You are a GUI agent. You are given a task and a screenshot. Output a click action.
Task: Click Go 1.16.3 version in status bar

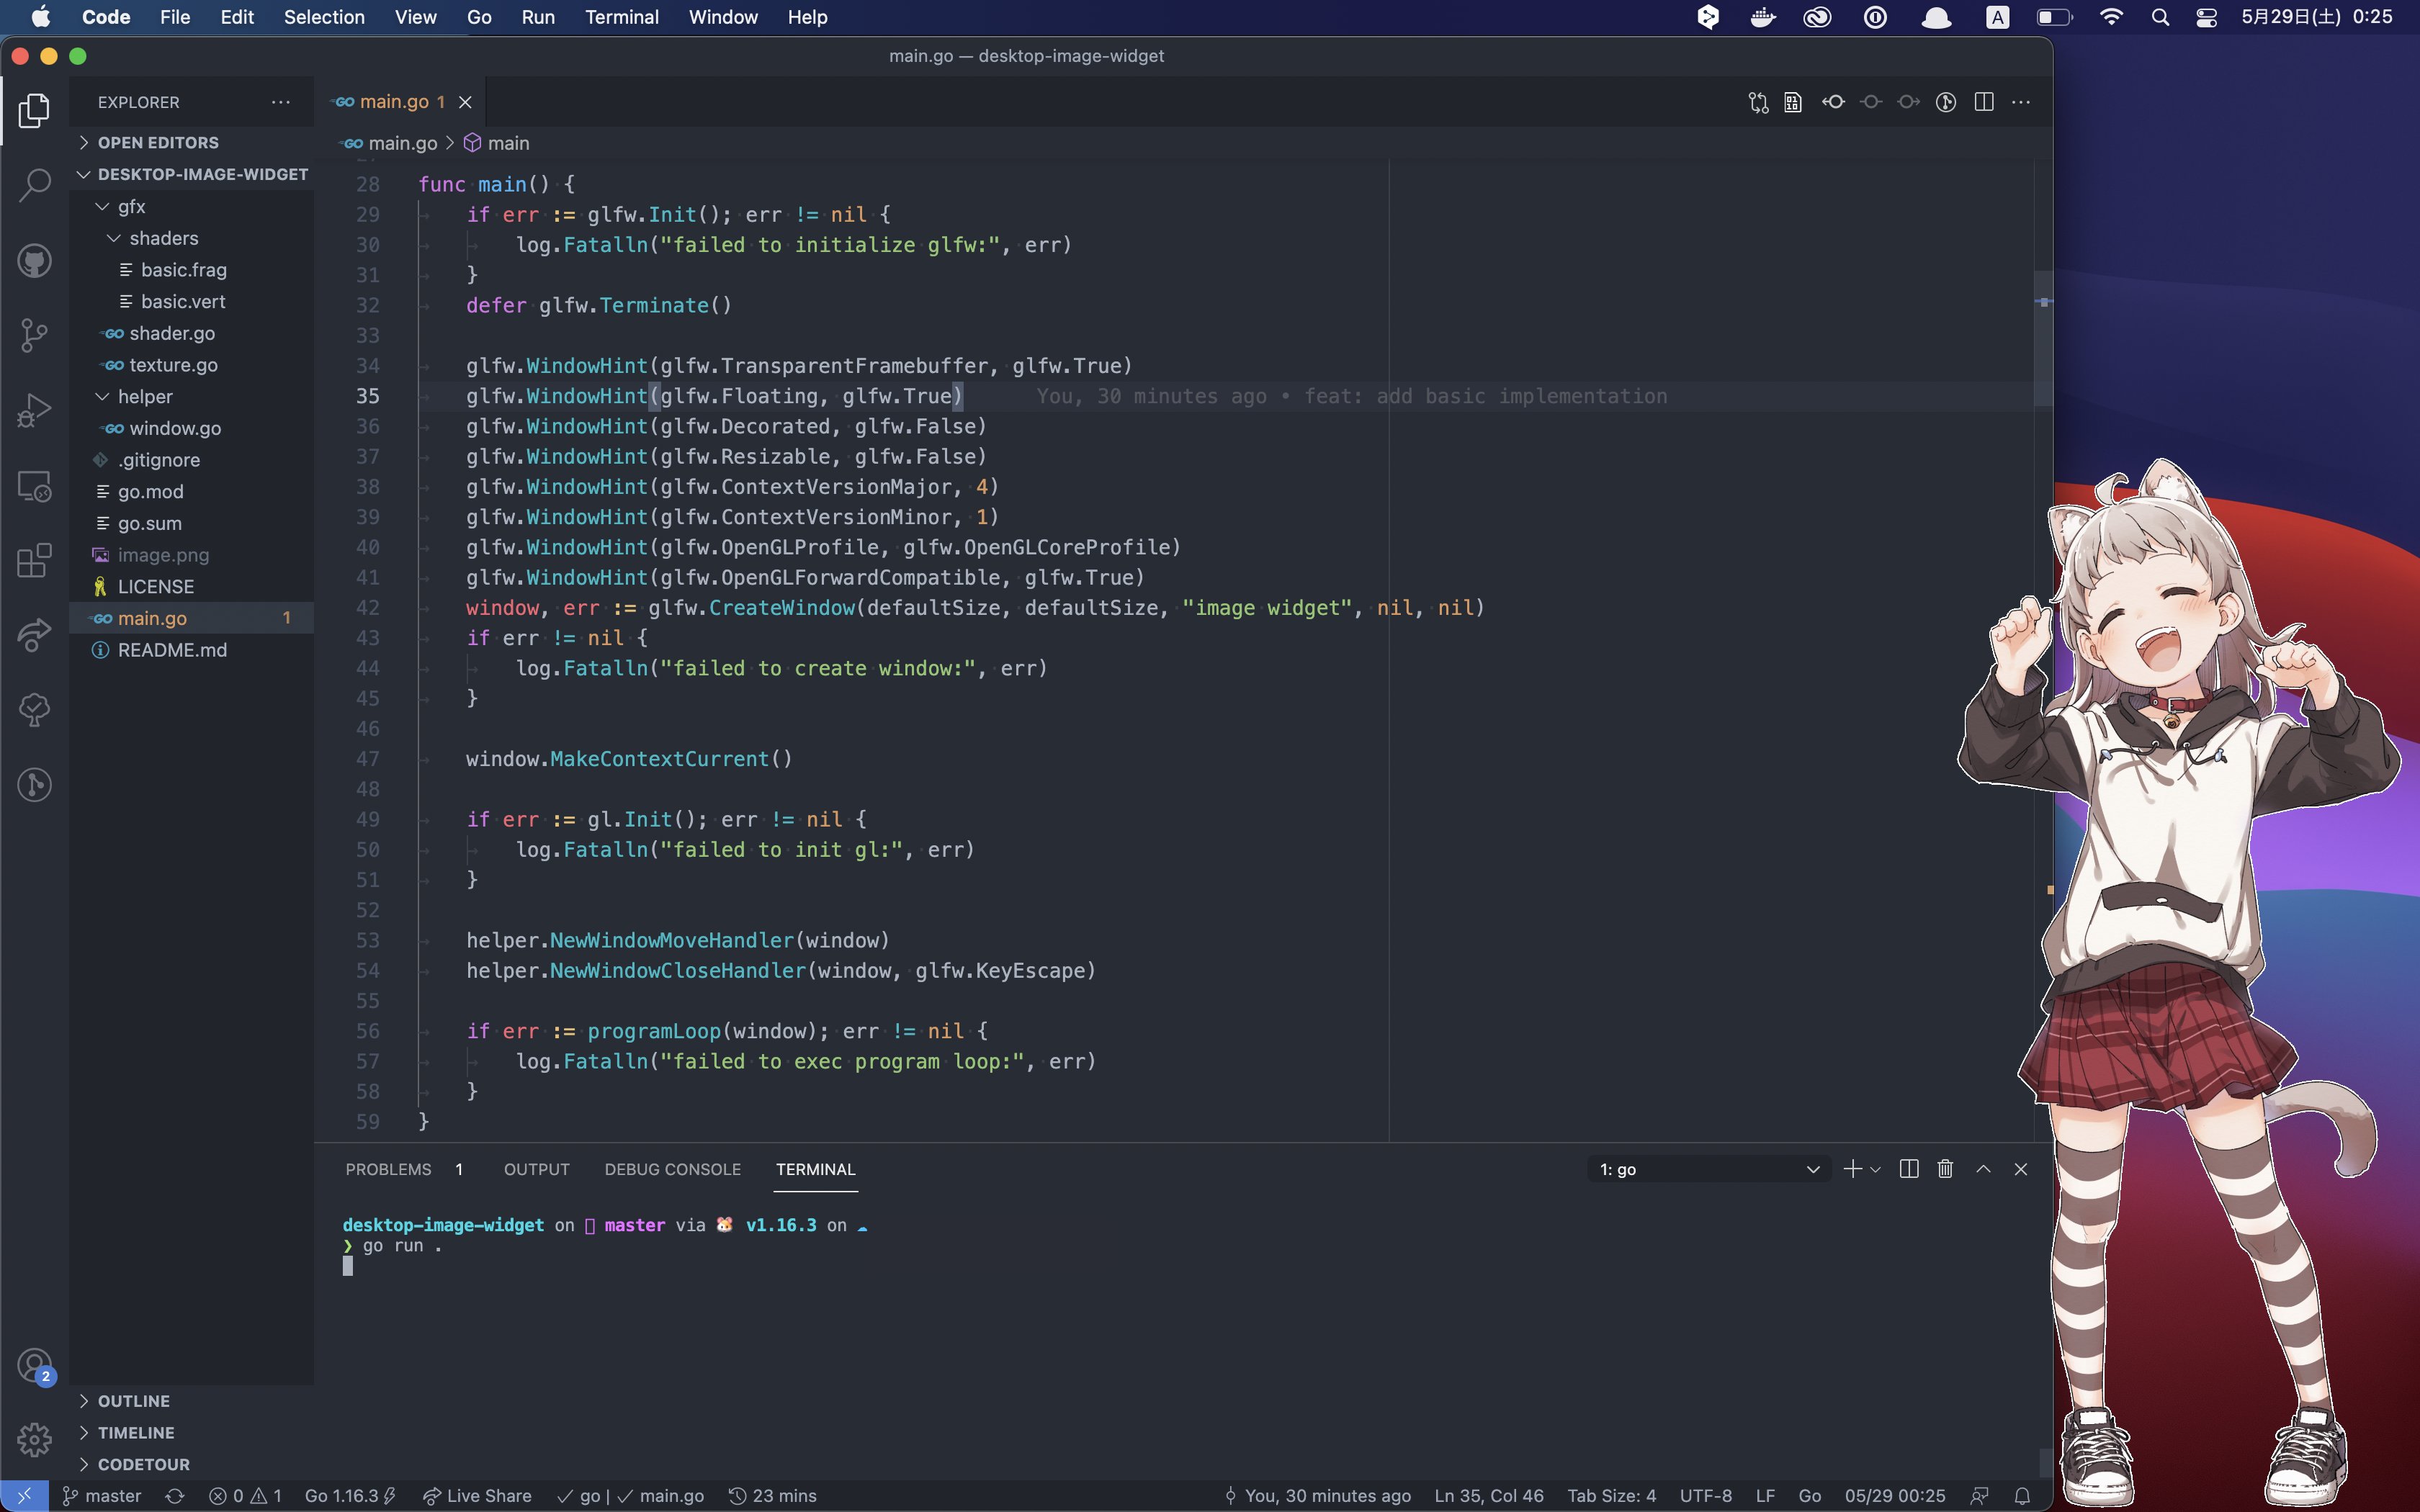350,1496
